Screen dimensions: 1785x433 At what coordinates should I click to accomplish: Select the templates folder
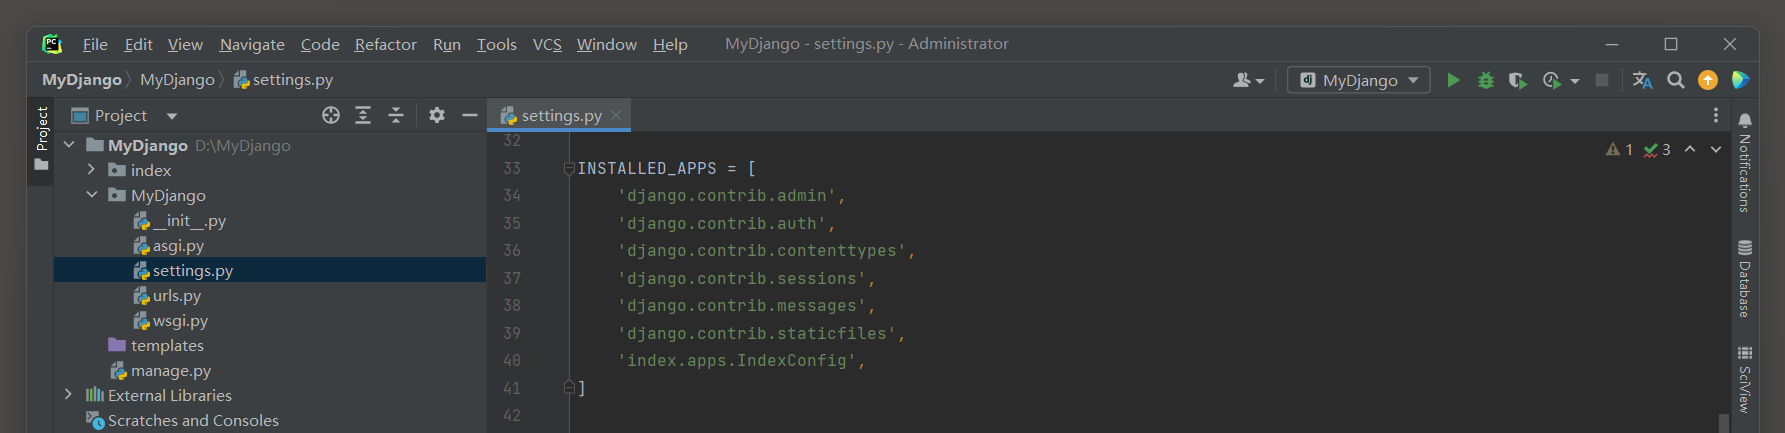[x=156, y=345]
